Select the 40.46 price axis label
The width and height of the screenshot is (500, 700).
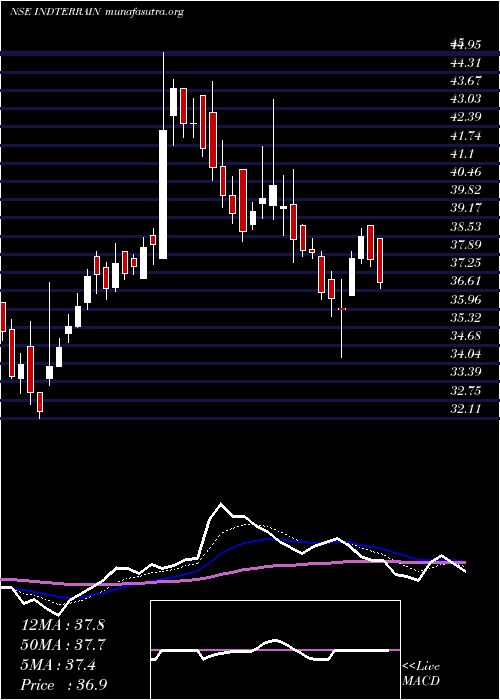coord(465,172)
